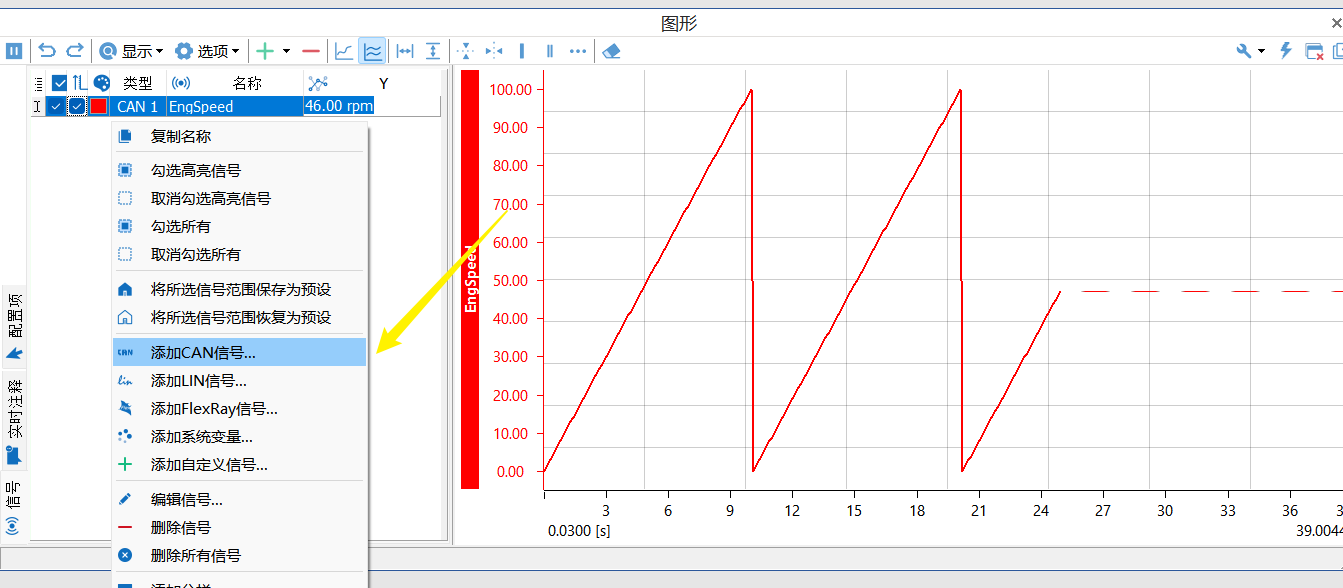Click the red minus remove-signal icon
This screenshot has height=588, width=1343.
point(311,50)
